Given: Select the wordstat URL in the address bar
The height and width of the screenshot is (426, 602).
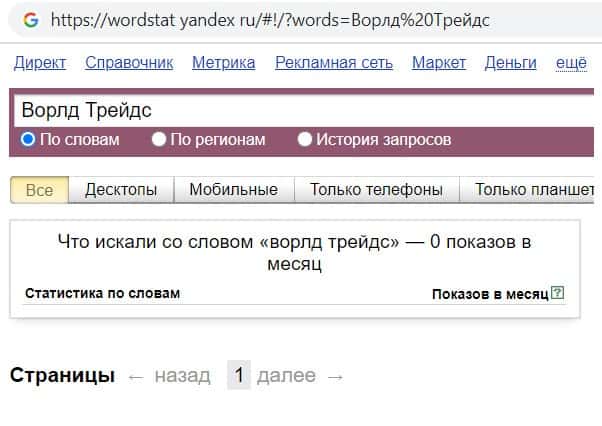Looking at the screenshot, I should [270, 20].
